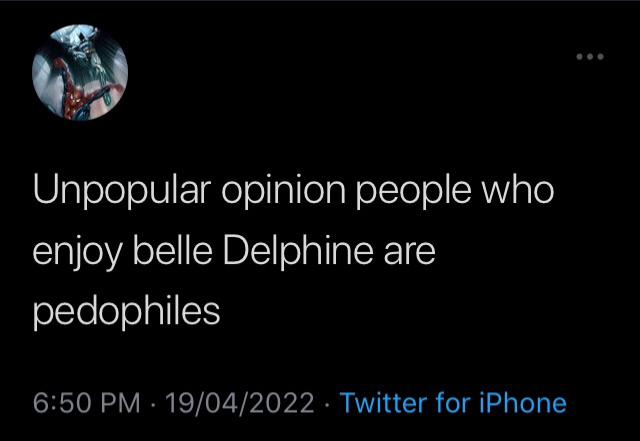Click the word "belle" in the tweet
This screenshot has width=640, height=441.
170,251
